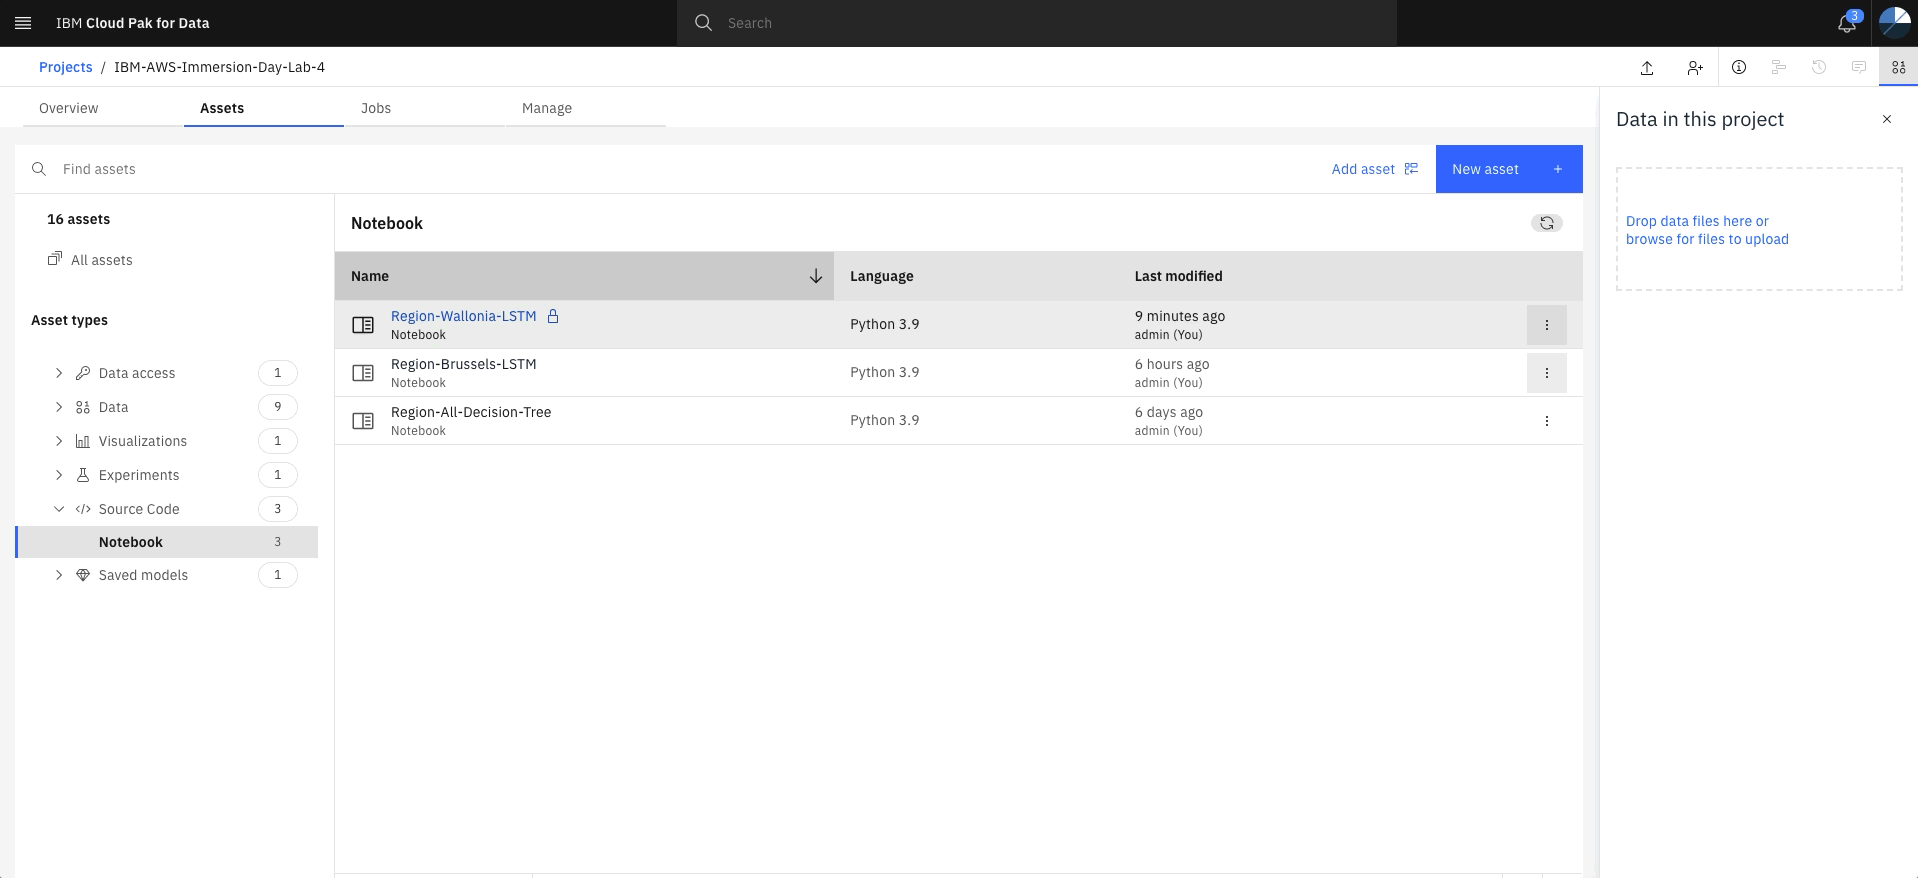Click the sort arrow in Name column

pyautogui.click(x=816, y=276)
